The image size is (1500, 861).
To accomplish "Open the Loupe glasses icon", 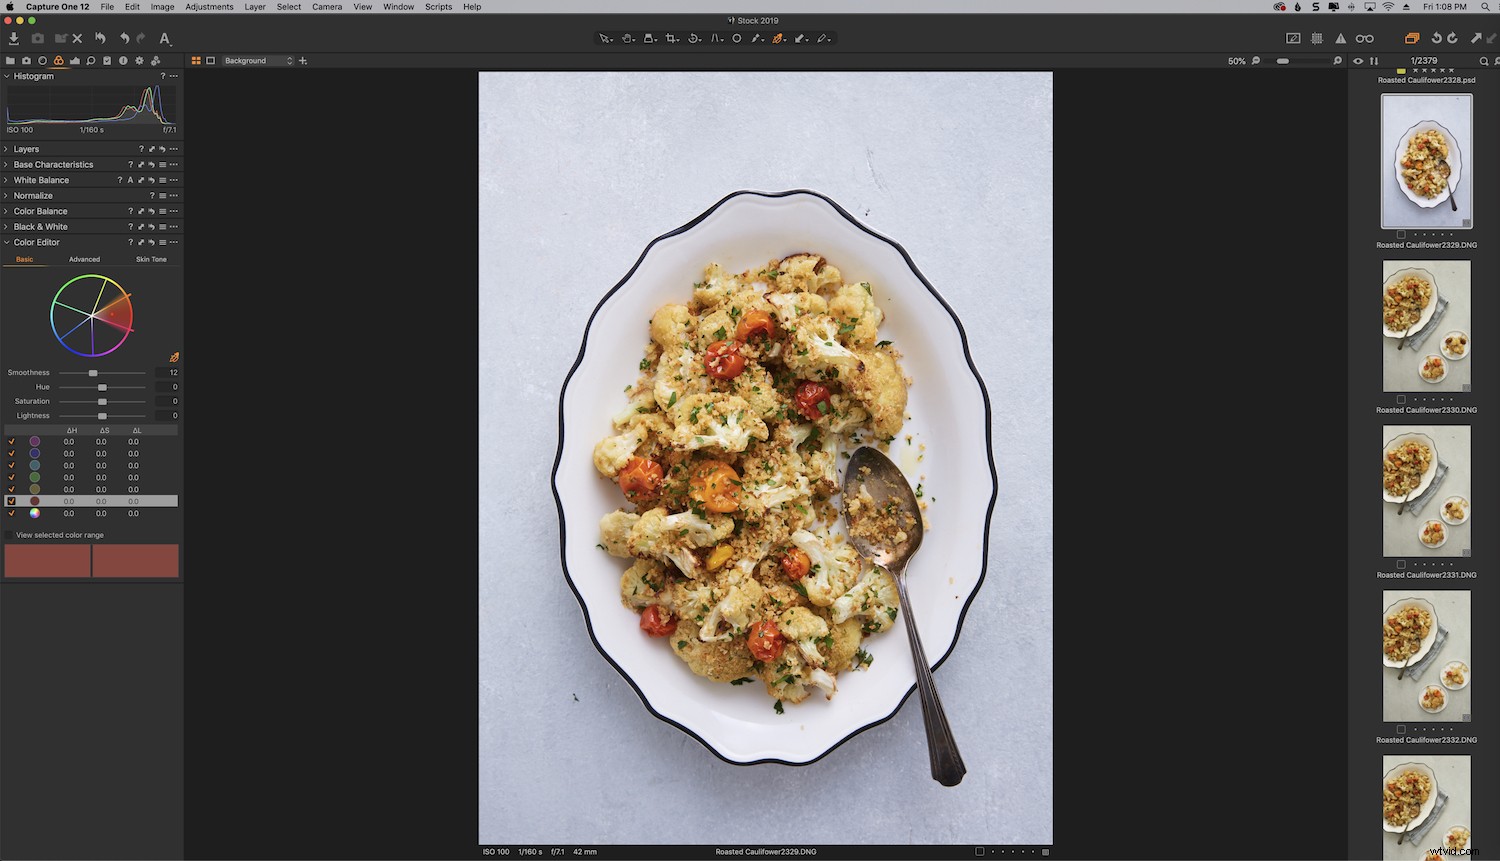I will [1364, 38].
